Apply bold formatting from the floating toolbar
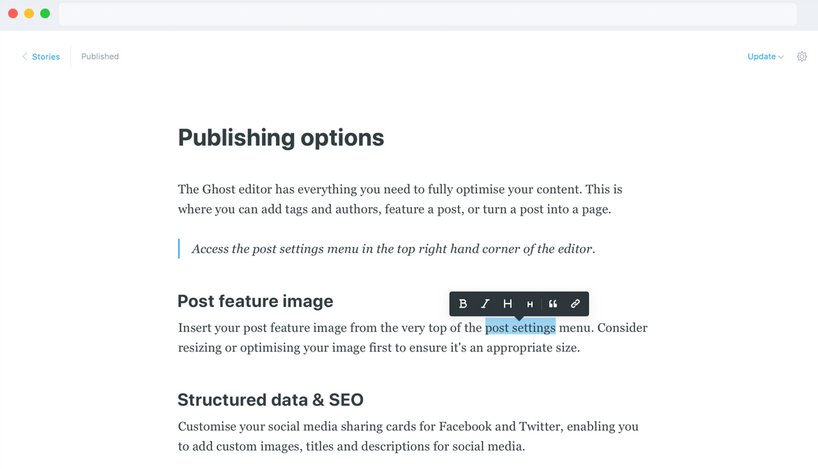 [x=462, y=304]
